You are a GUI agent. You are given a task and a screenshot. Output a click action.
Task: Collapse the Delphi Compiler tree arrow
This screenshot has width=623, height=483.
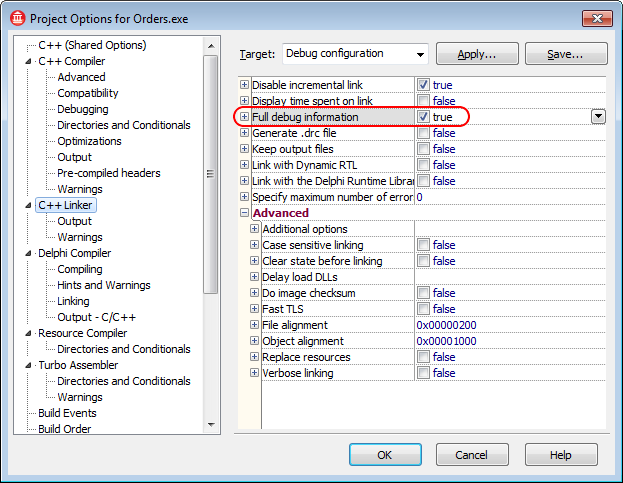pyautogui.click(x=29, y=253)
